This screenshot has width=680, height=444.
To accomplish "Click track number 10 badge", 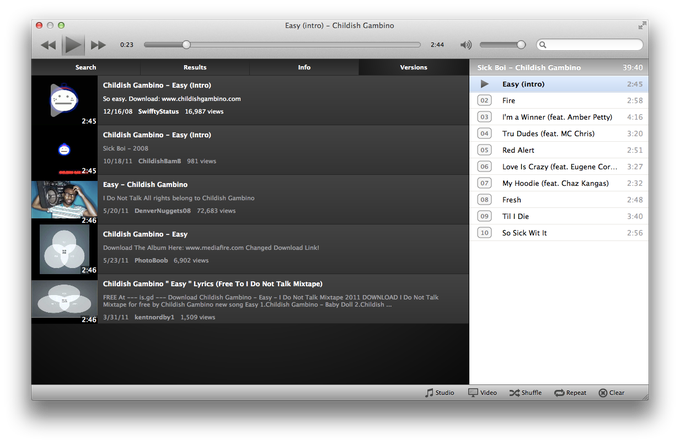I will click(484, 233).
